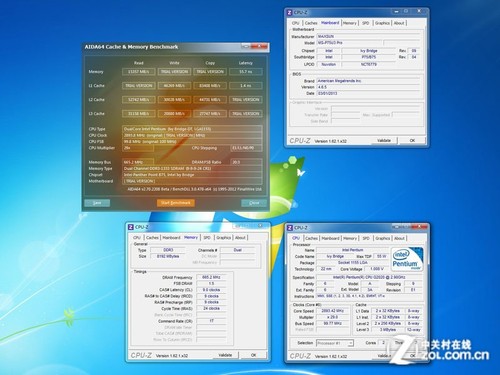The width and height of the screenshot is (500, 375).
Task: Open SPD tab in Mainboard window
Action: [x=366, y=23]
